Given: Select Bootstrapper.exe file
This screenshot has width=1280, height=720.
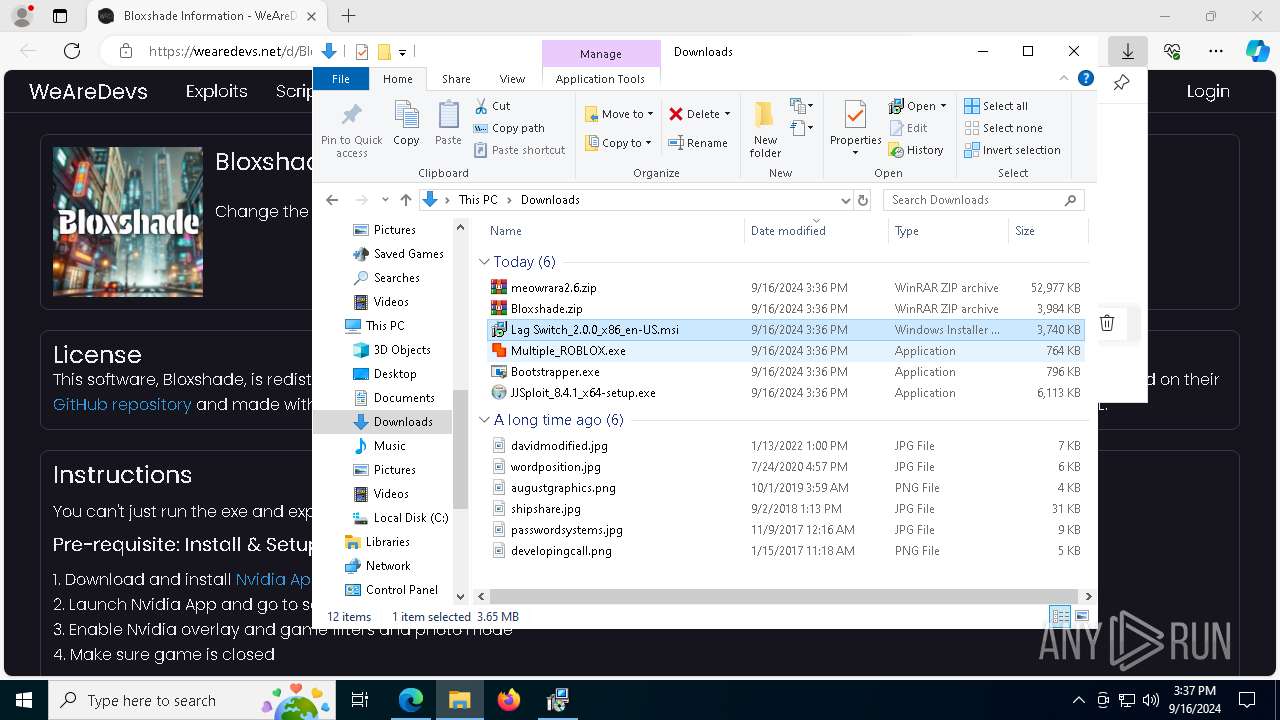Looking at the screenshot, I should click(x=785, y=372).
